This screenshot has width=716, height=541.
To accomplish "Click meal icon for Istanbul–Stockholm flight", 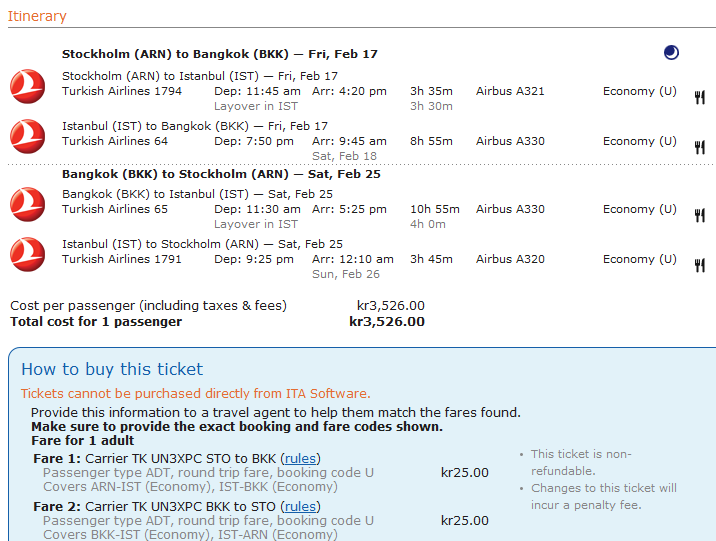I will pos(699,265).
